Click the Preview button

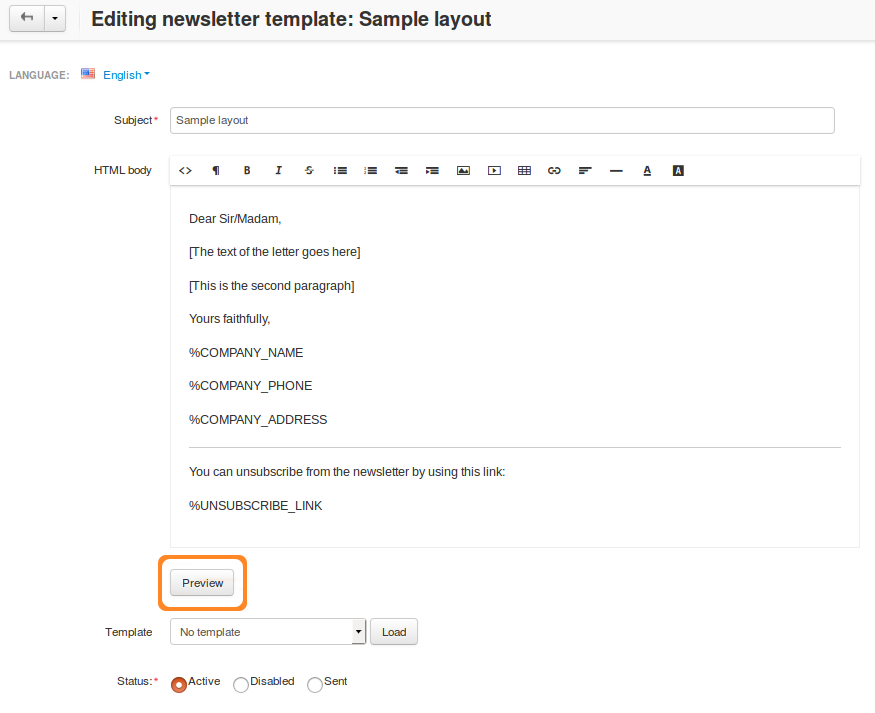(x=202, y=583)
